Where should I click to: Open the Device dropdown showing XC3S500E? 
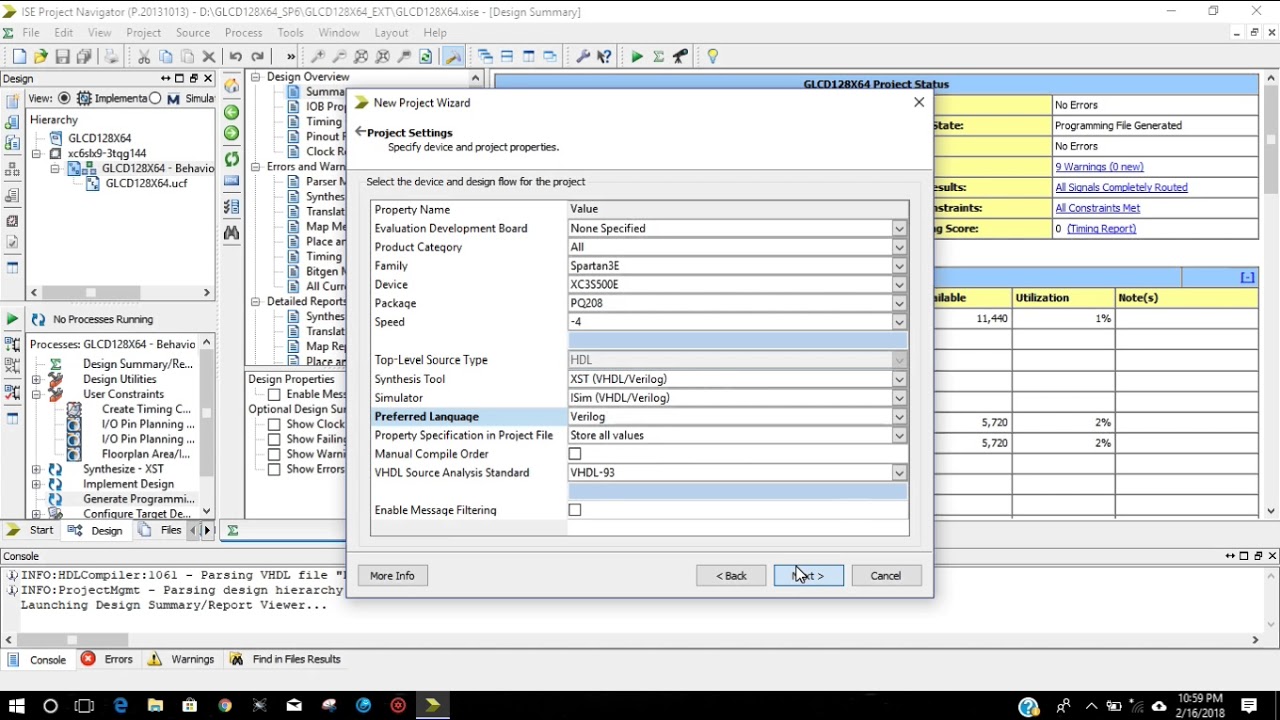(737, 284)
